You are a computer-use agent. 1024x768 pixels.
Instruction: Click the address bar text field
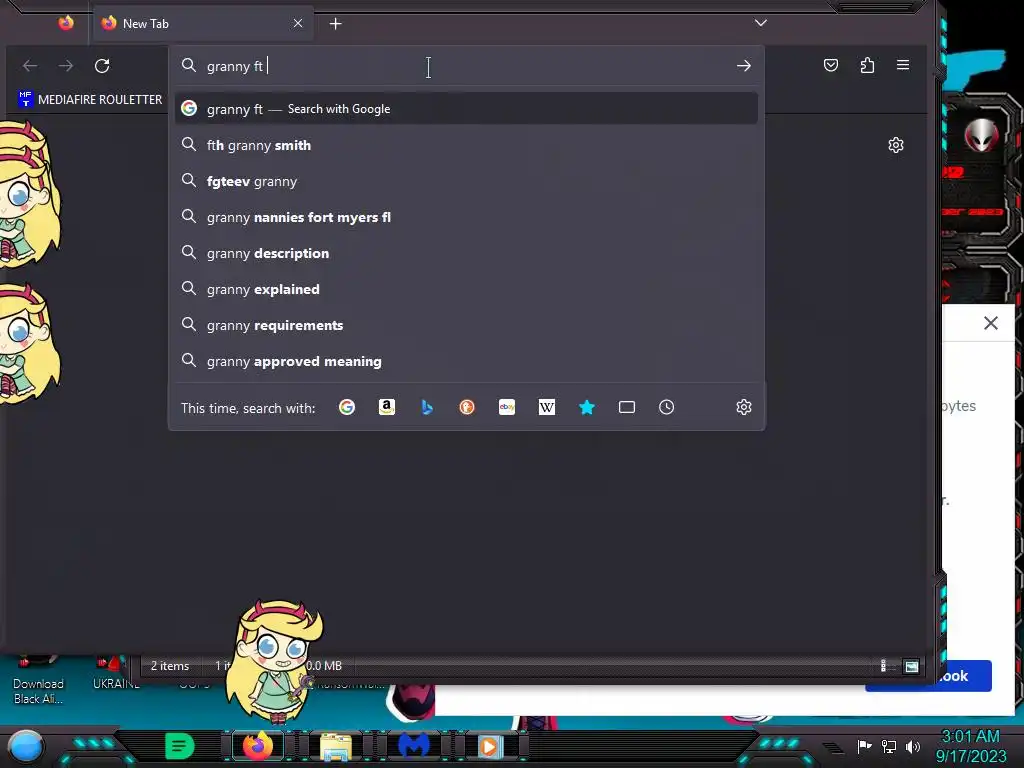click(464, 66)
